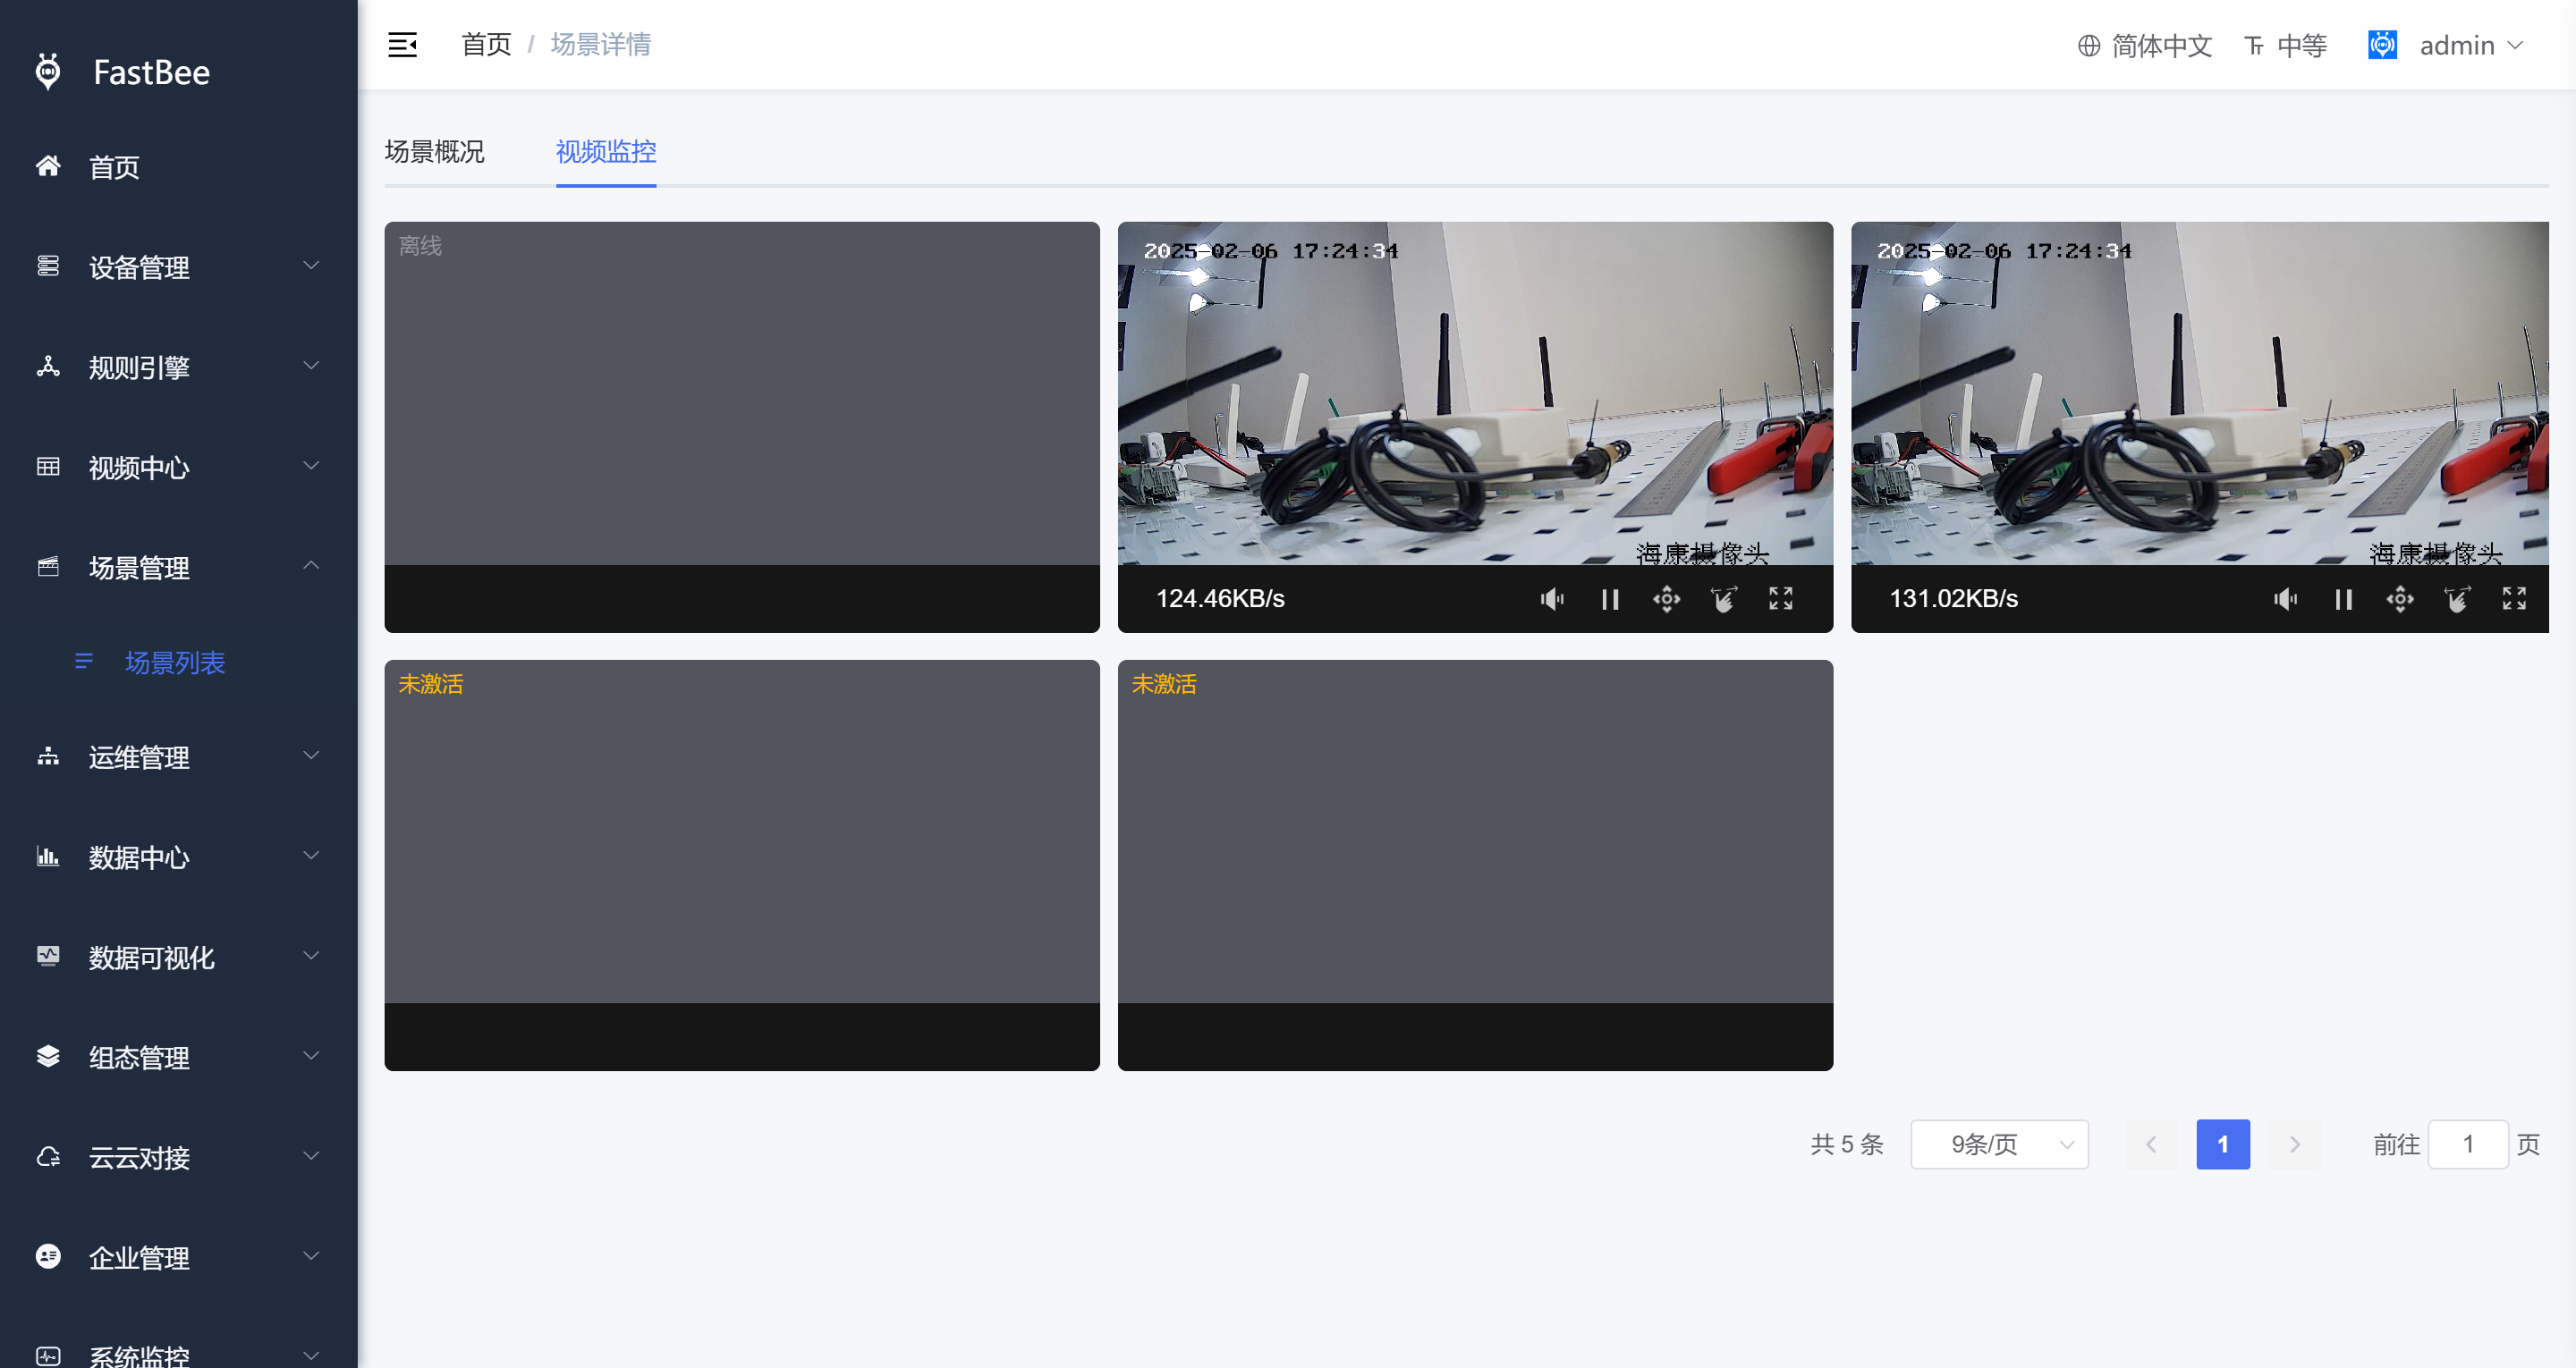Click the 视频中心 sidebar icon
This screenshot has height=1368, width=2576.
[48, 466]
